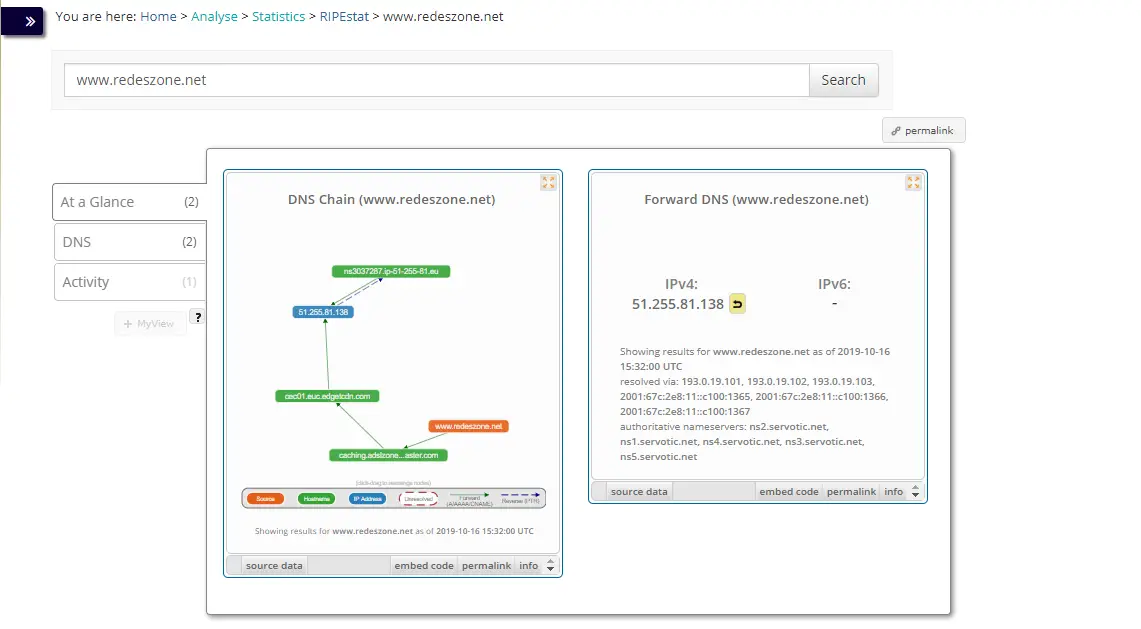Add a MyView tab
This screenshot has width=1141, height=629.
click(x=149, y=323)
